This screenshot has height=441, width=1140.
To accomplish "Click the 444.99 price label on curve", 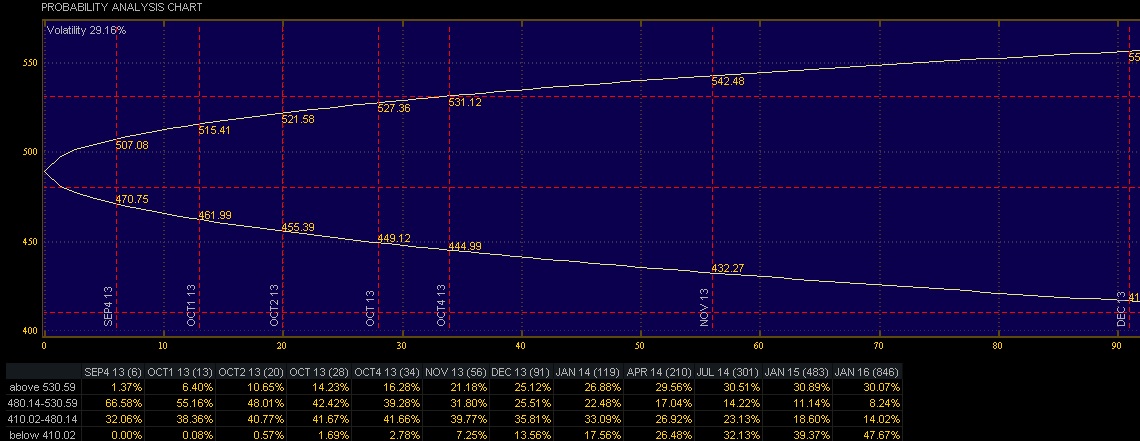I will coord(465,246).
